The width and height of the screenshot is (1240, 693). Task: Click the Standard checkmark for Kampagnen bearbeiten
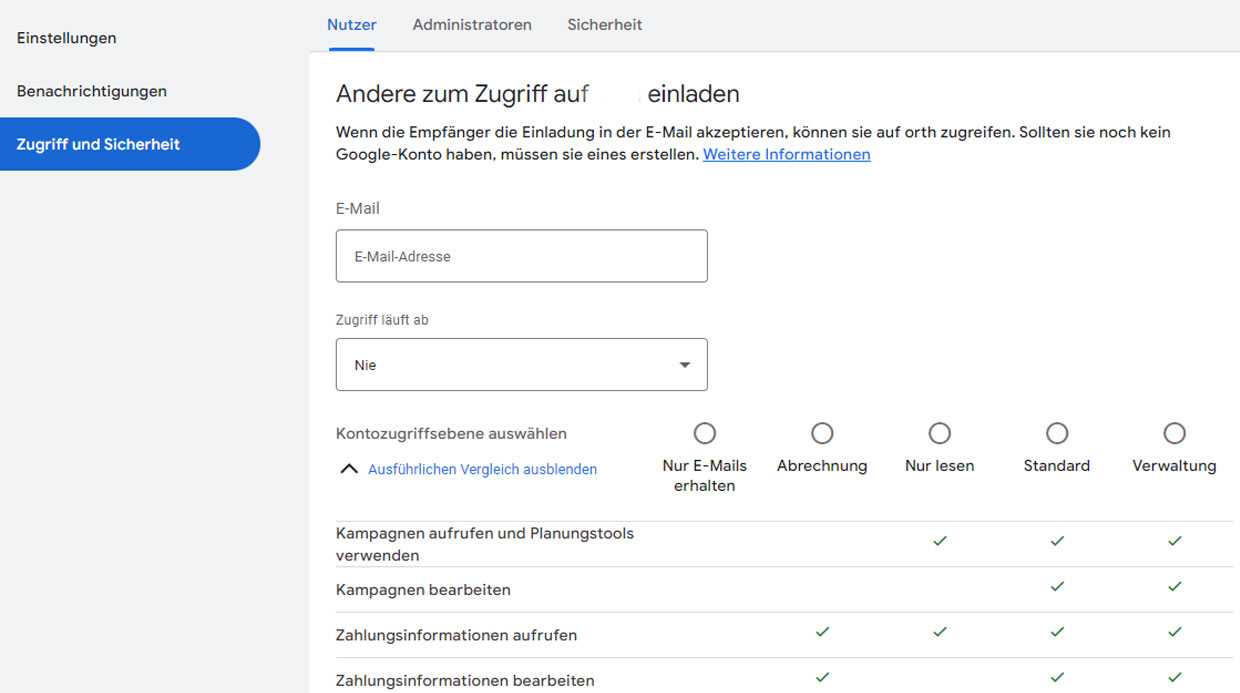1057,587
